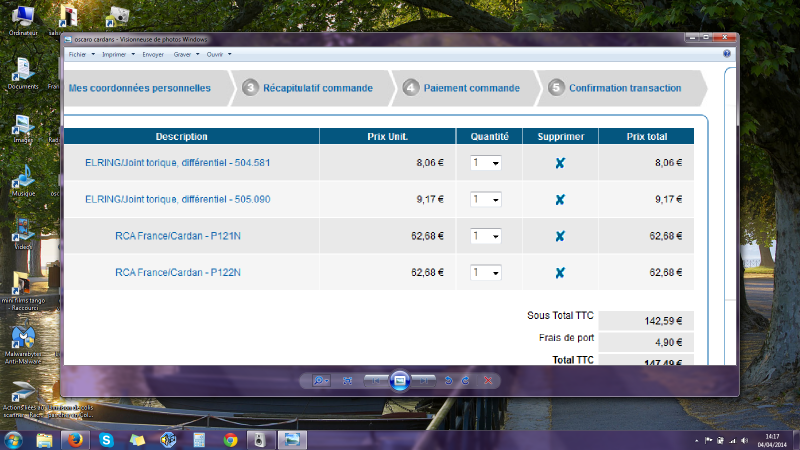Screen dimensions: 800x450
Task: Go to the next photo
Action: click(423, 381)
